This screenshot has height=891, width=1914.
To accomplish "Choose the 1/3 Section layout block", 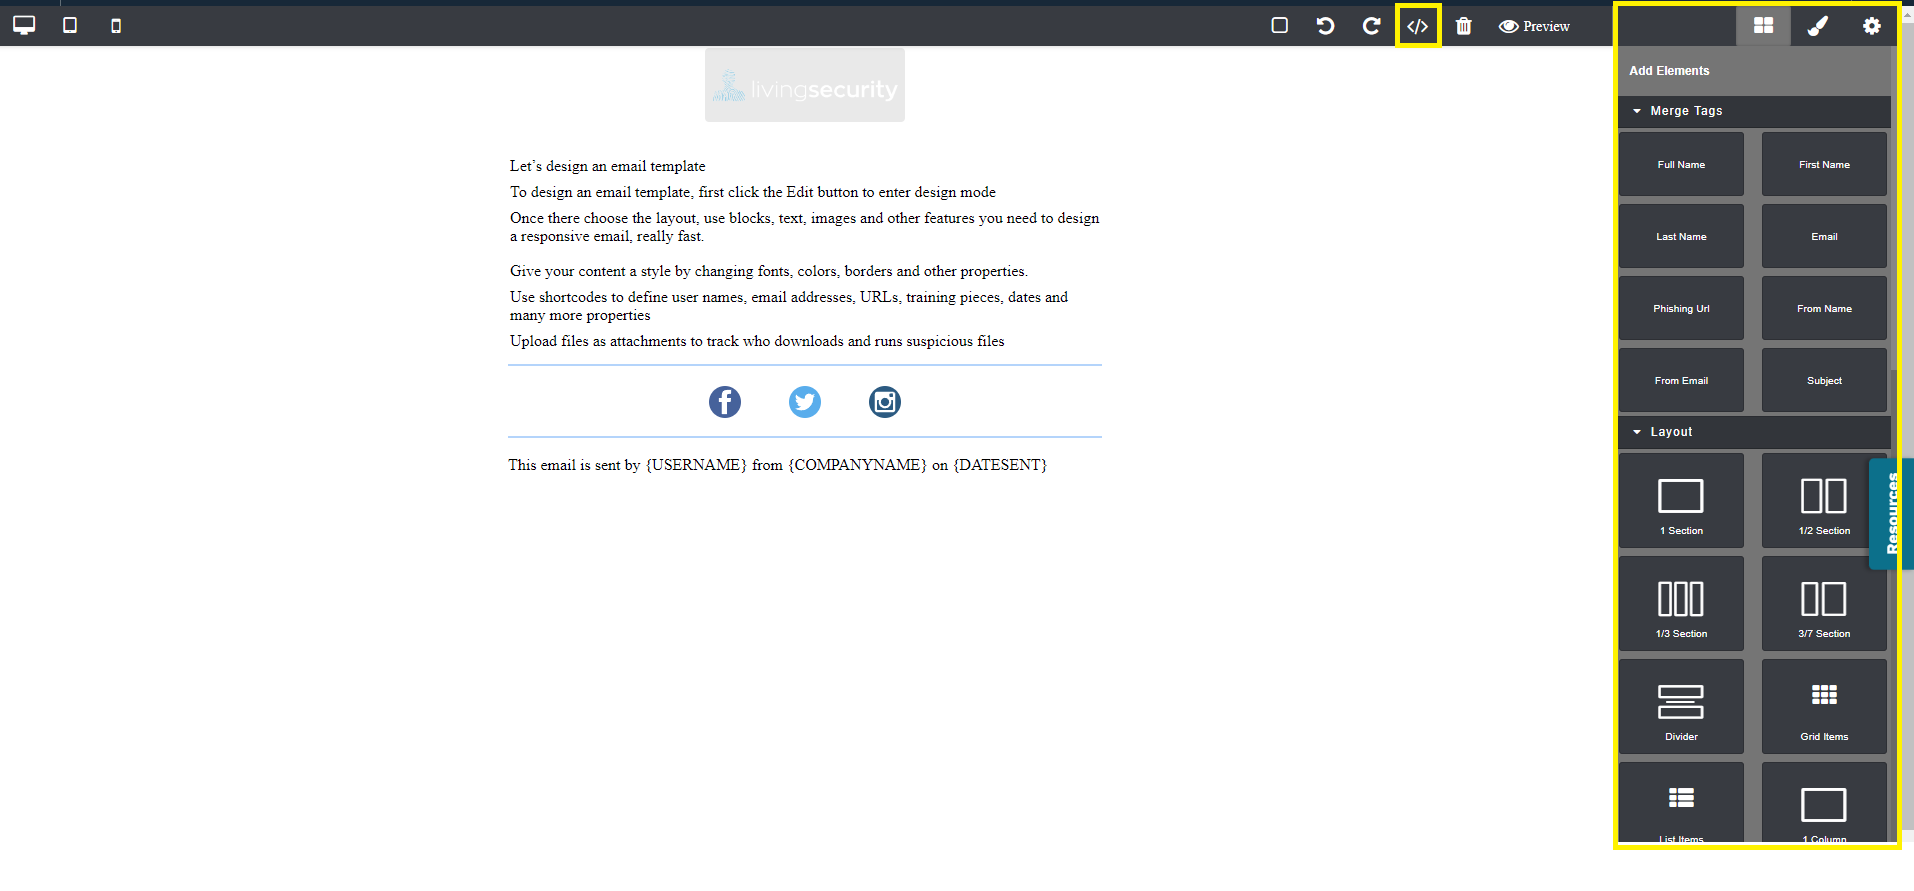I will [1681, 604].
